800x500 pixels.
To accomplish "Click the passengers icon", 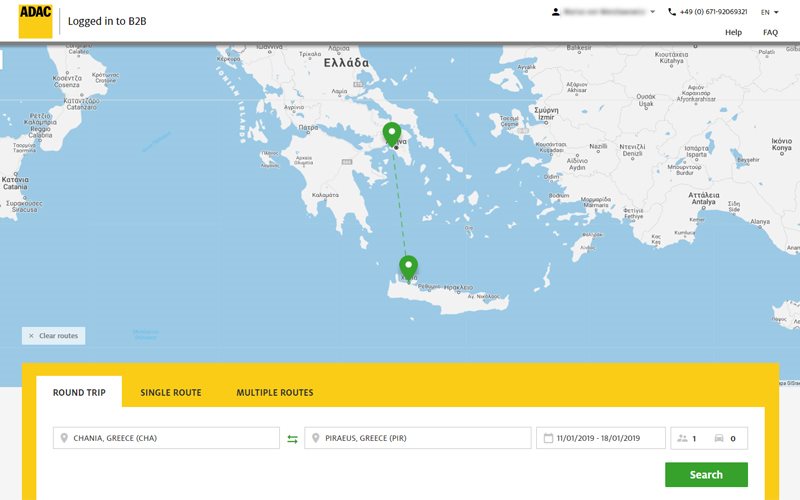I will (683, 438).
